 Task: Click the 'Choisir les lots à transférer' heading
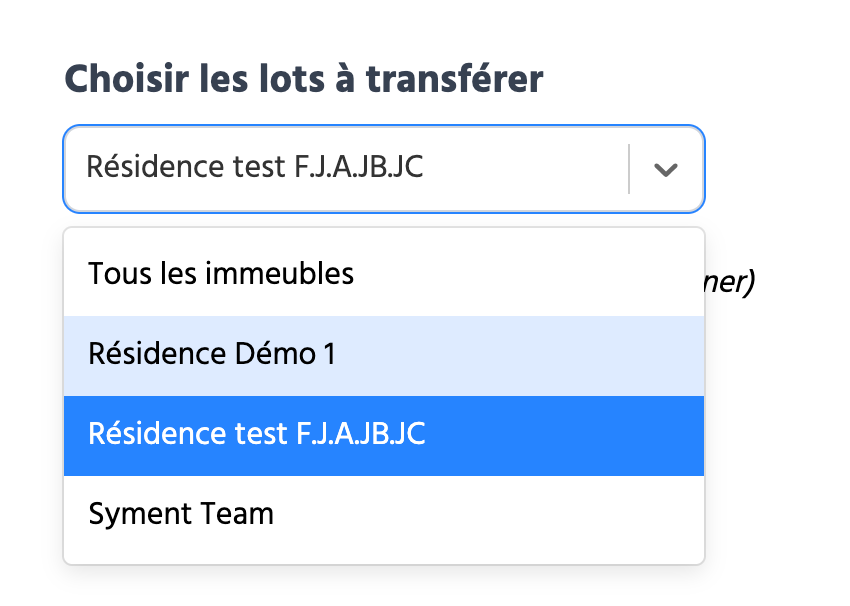(304, 80)
